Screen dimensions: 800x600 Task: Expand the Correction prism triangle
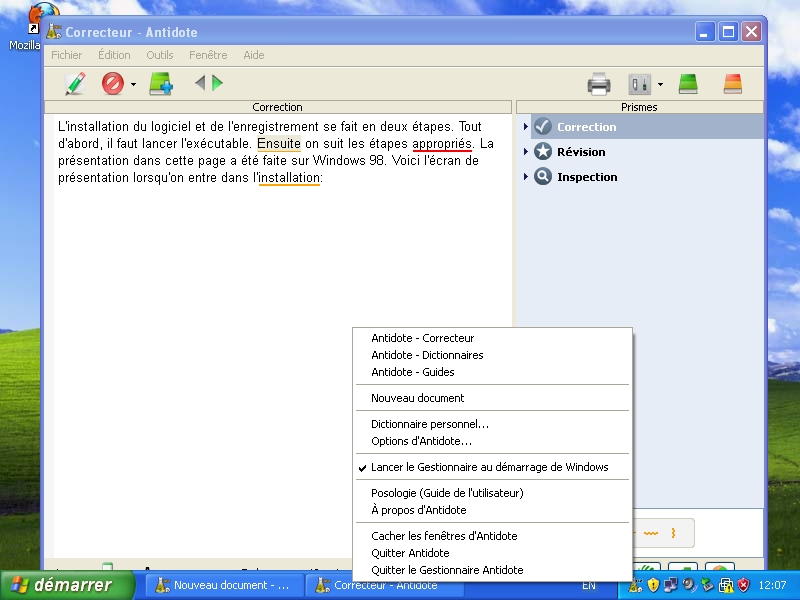click(525, 127)
